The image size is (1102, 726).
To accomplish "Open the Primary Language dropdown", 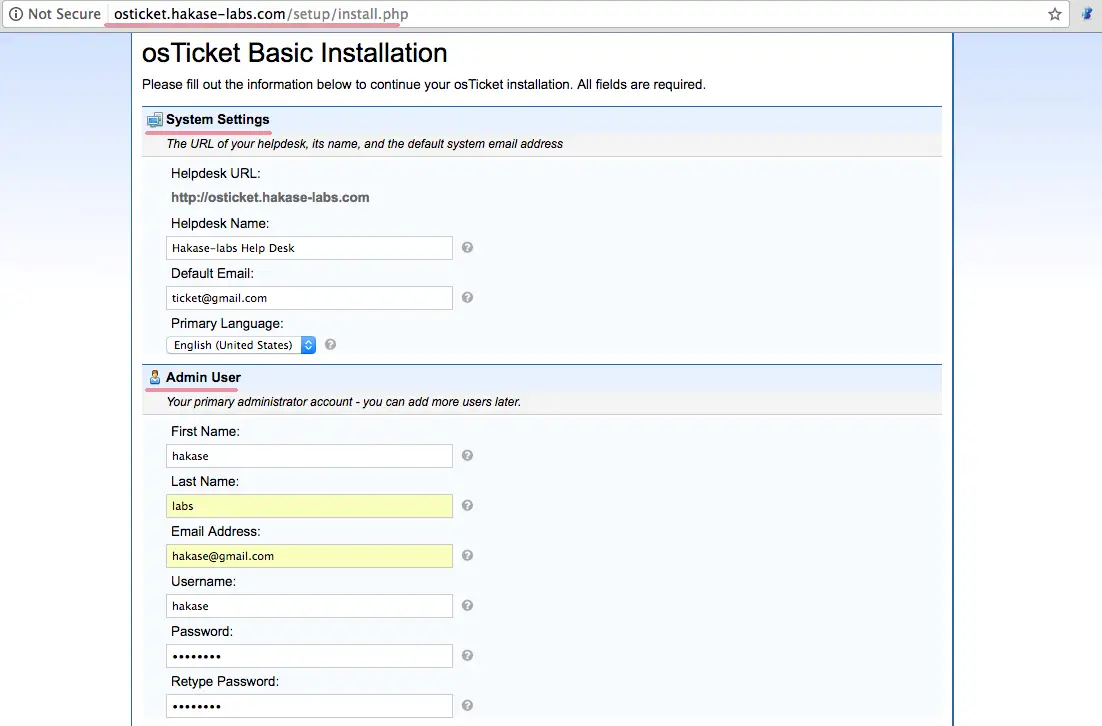I will point(241,345).
